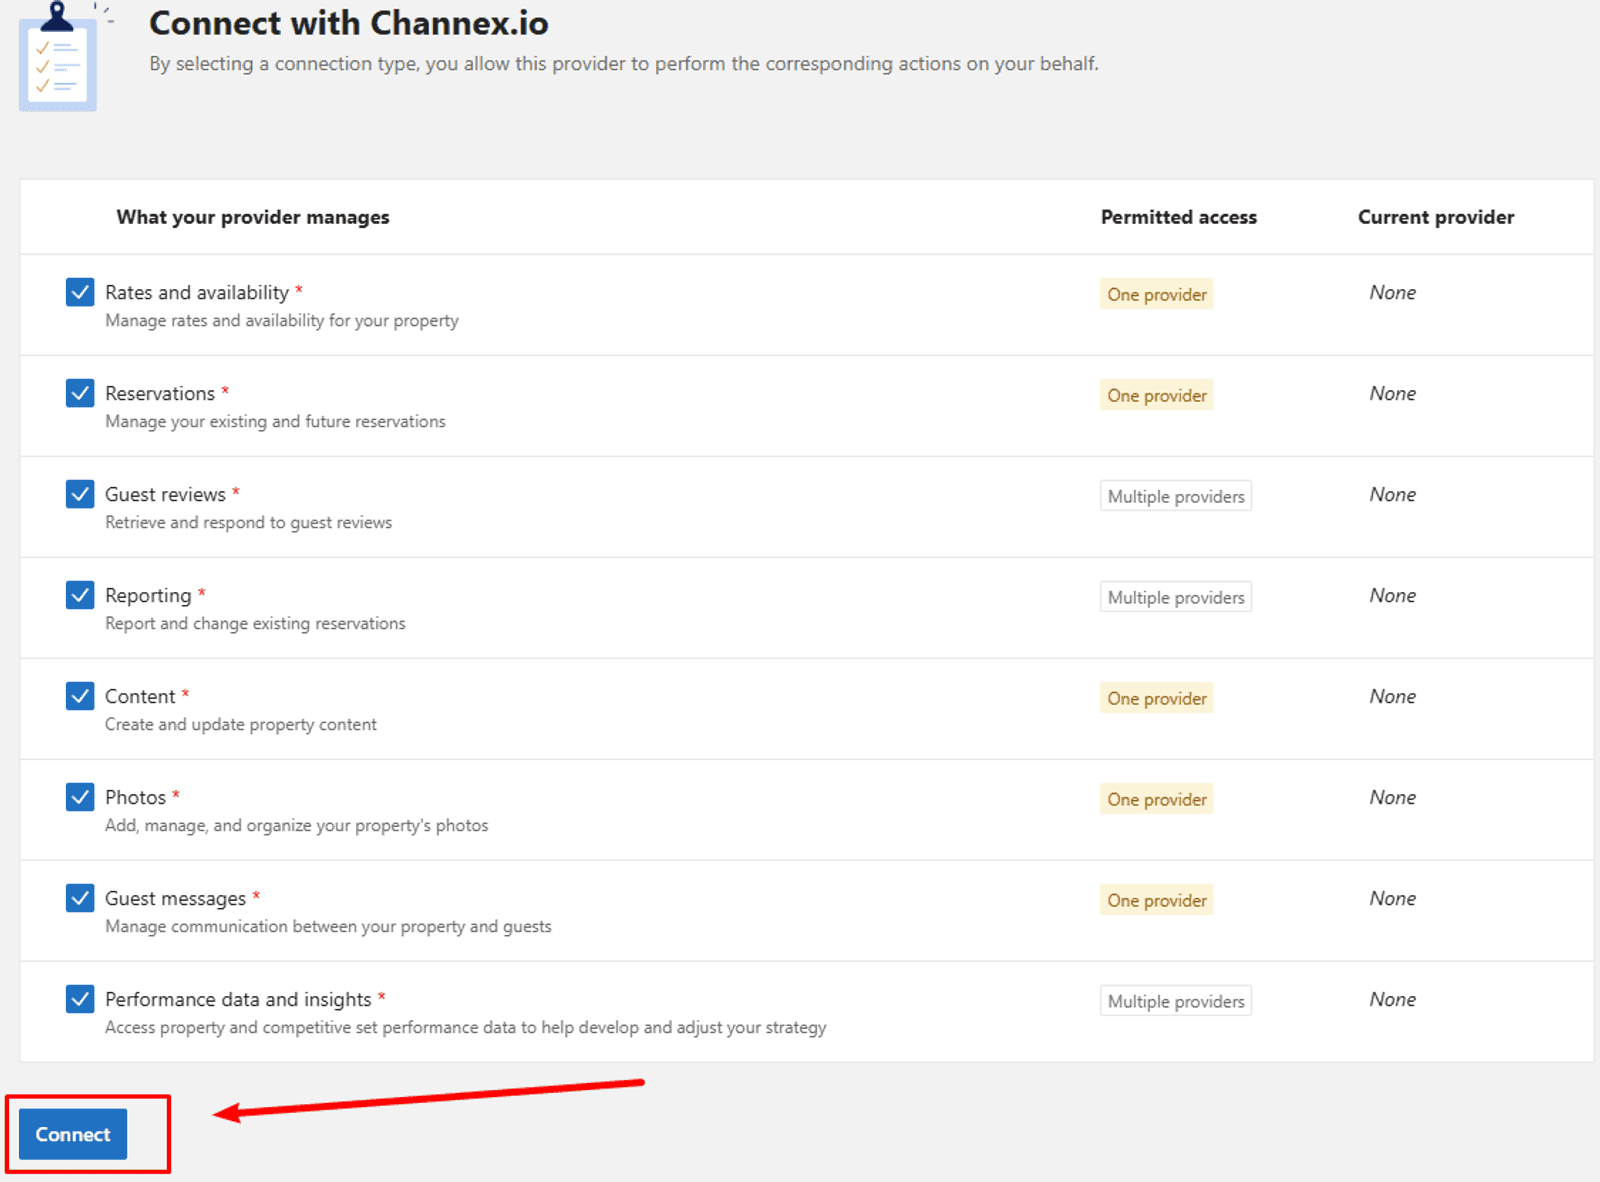Select the 'Photos' row label
1600x1182 pixels.
click(135, 797)
